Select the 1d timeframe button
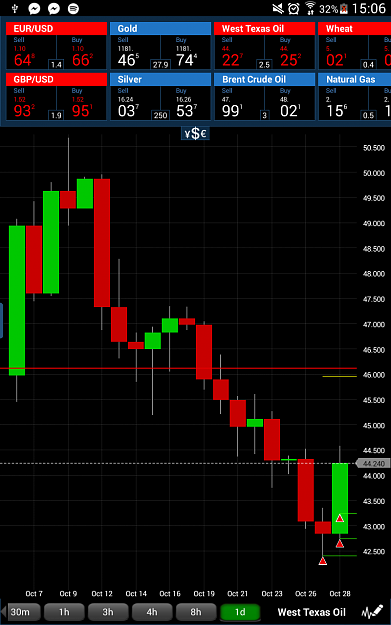The image size is (391, 625). click(x=240, y=612)
